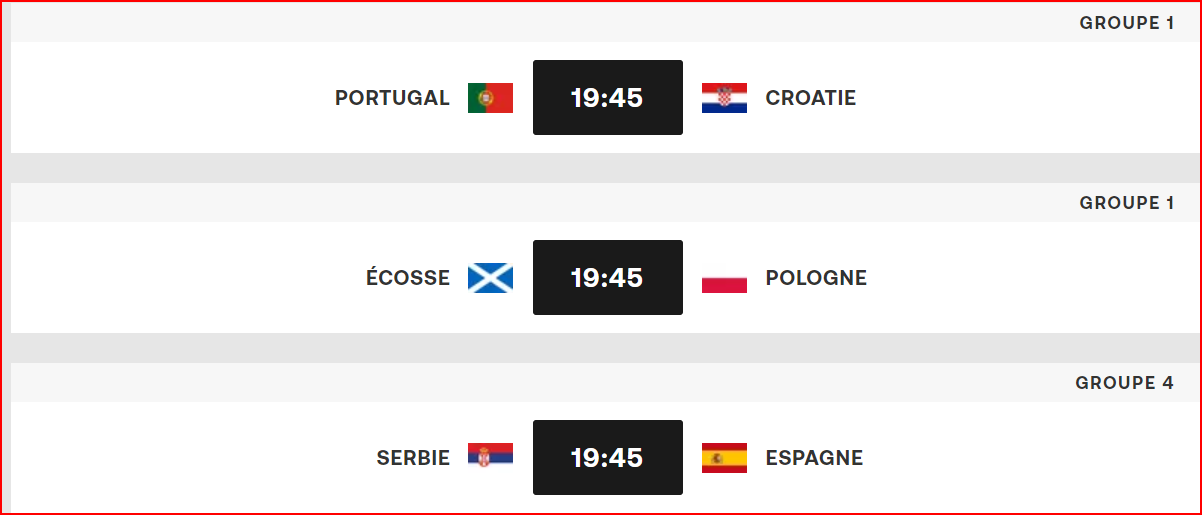
Task: Click the Croatia flag icon
Action: [724, 98]
